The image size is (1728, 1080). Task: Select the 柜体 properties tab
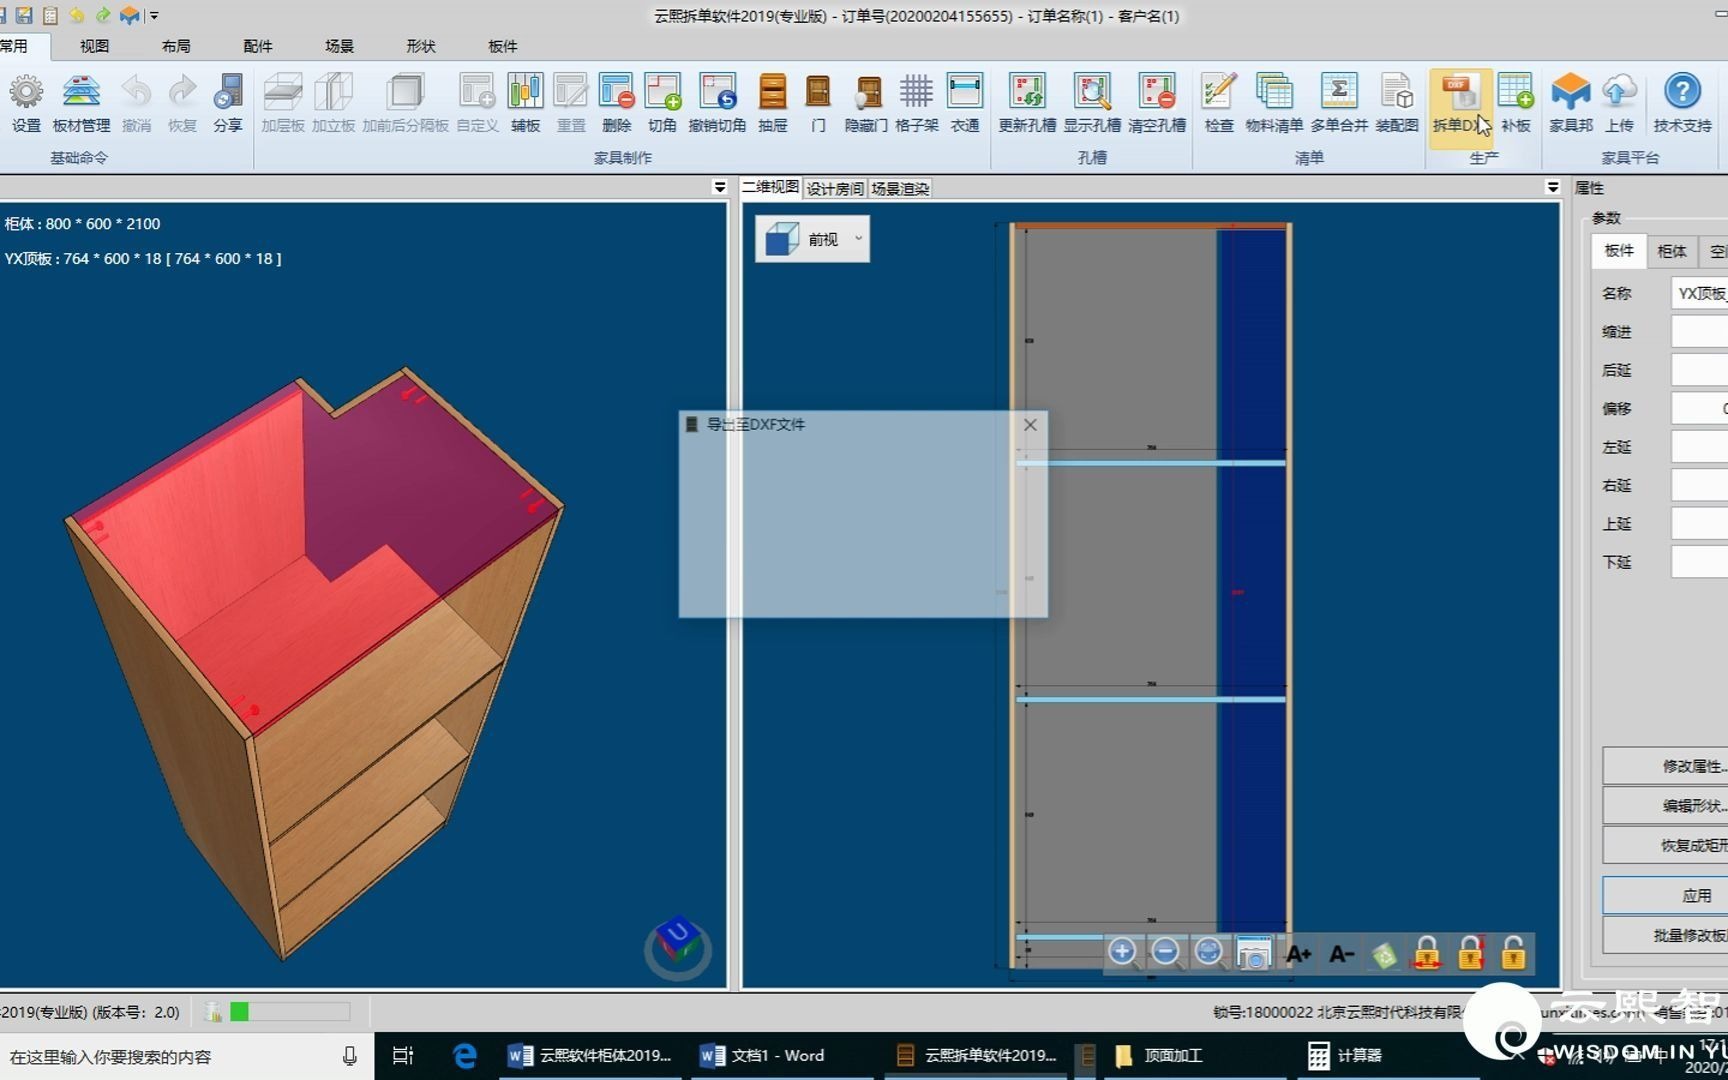coord(1671,251)
